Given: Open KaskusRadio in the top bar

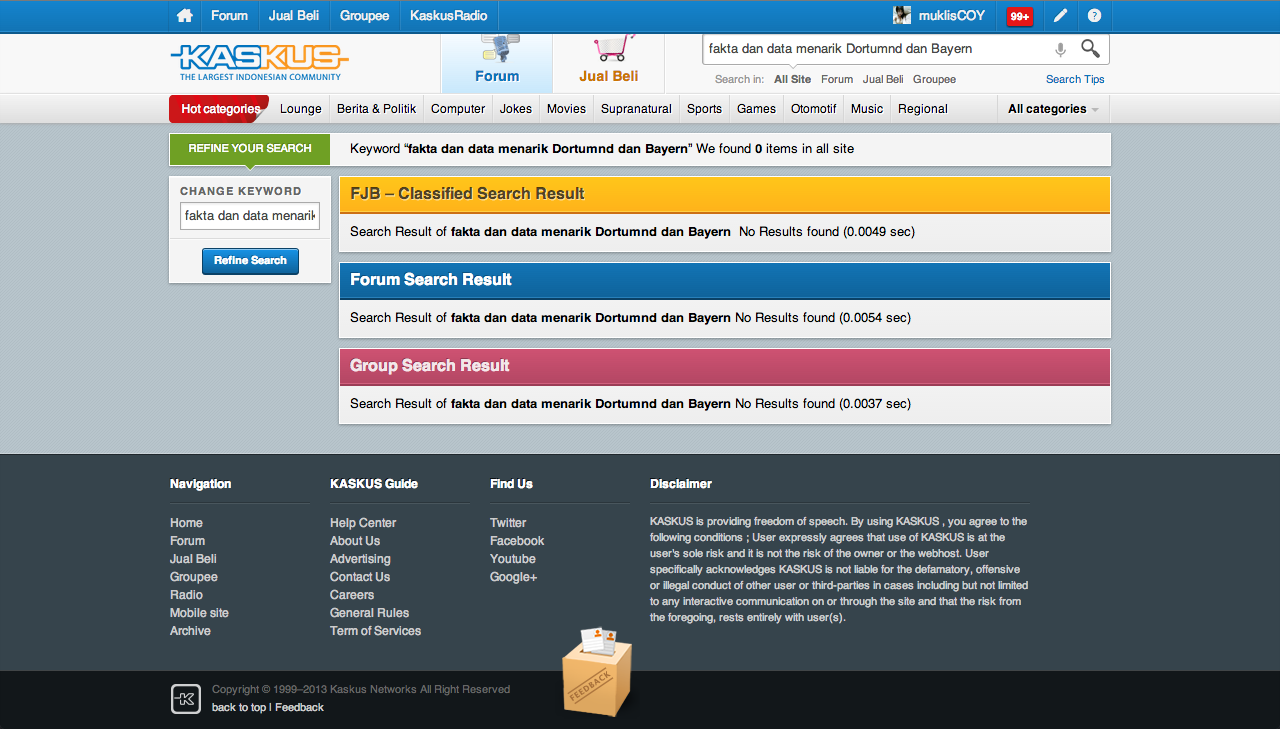Looking at the screenshot, I should click(448, 16).
